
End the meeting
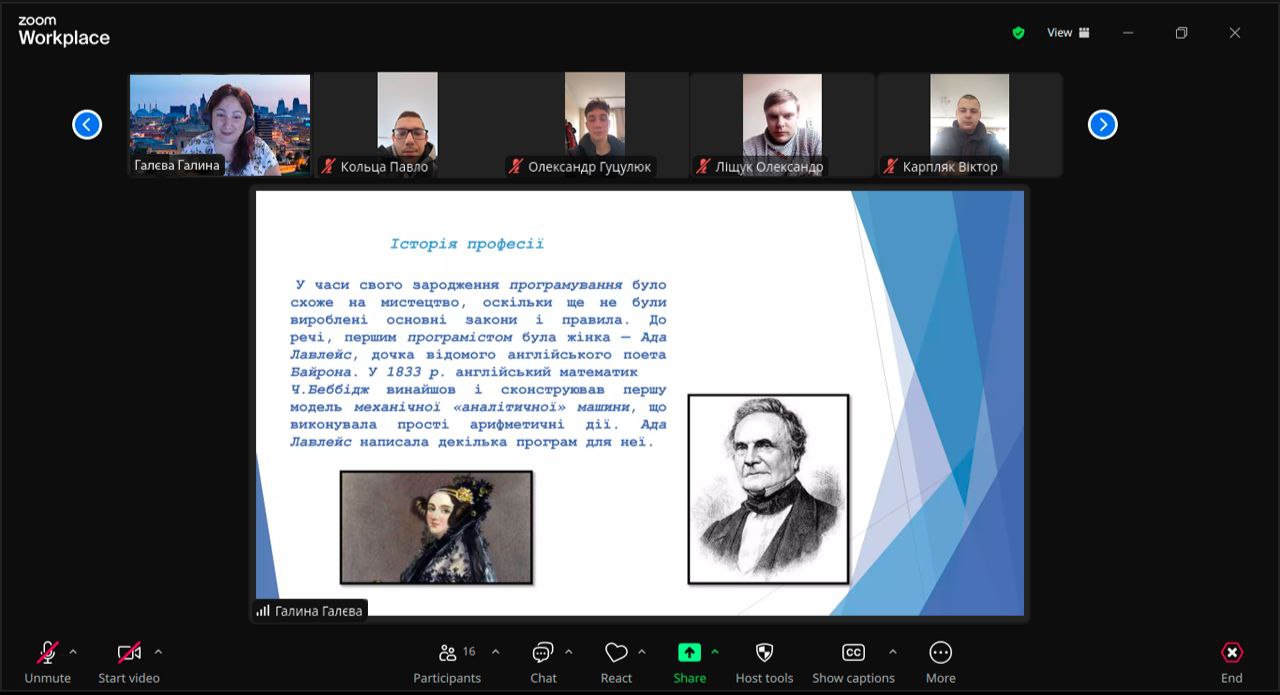[1232, 662]
